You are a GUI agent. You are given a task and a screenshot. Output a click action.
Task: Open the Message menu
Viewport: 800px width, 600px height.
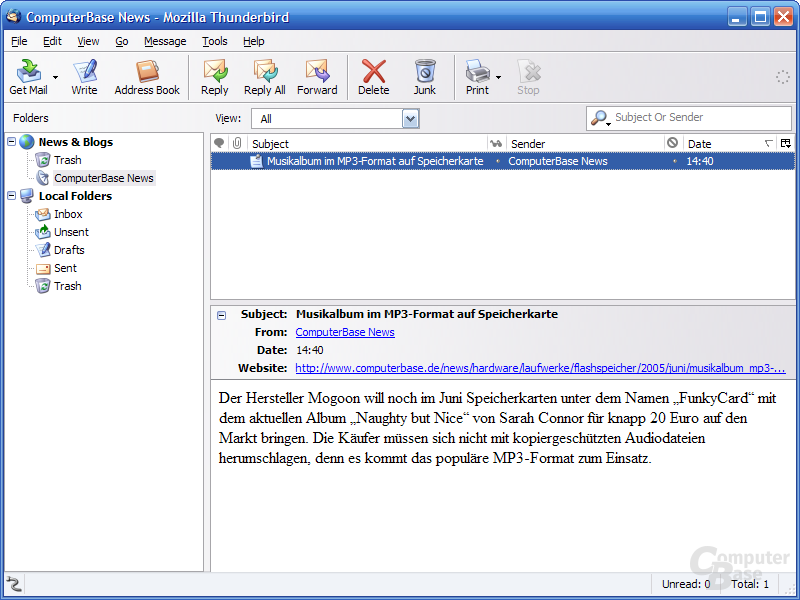click(165, 41)
